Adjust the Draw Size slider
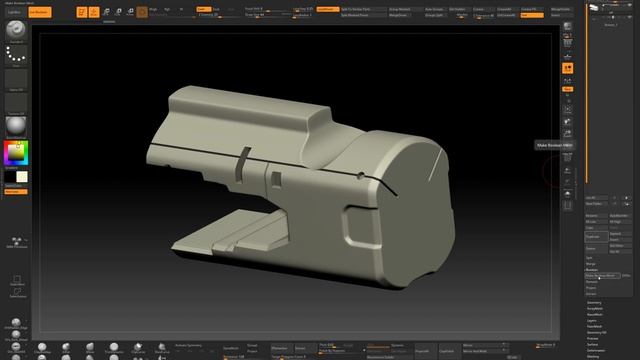This screenshot has width=640, height=360. [267, 15]
